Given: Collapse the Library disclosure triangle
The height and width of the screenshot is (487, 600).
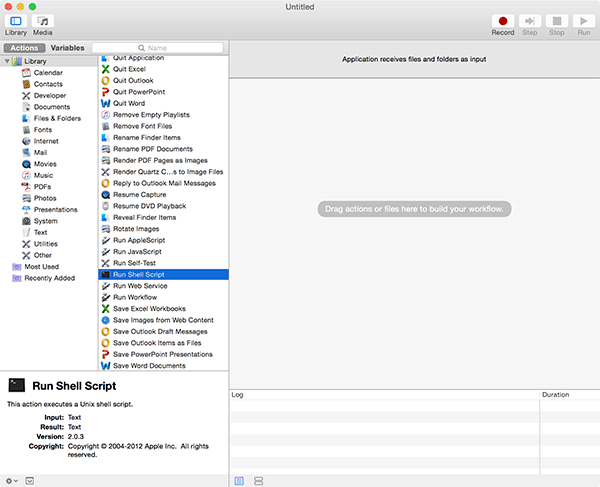Looking at the screenshot, I should 7,62.
